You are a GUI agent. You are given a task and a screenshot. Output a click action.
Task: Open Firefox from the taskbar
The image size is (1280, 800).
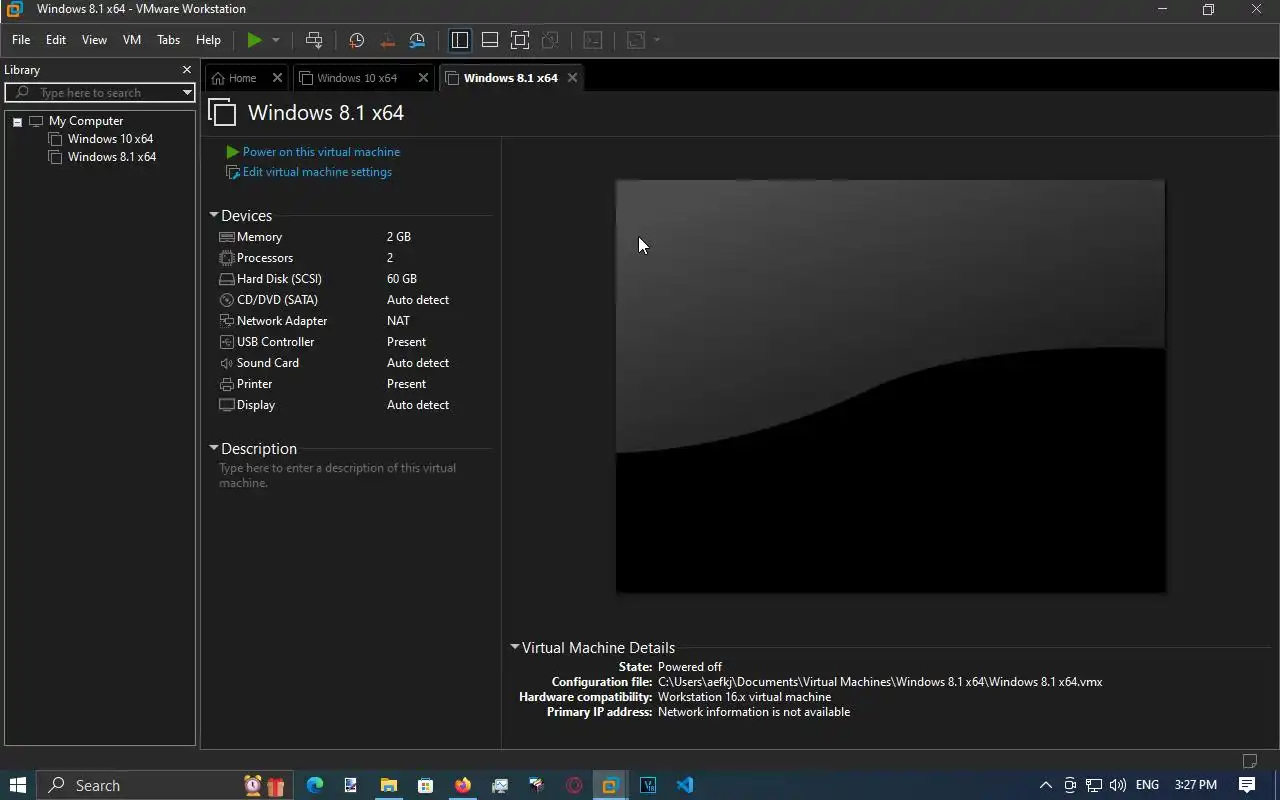[x=462, y=785]
